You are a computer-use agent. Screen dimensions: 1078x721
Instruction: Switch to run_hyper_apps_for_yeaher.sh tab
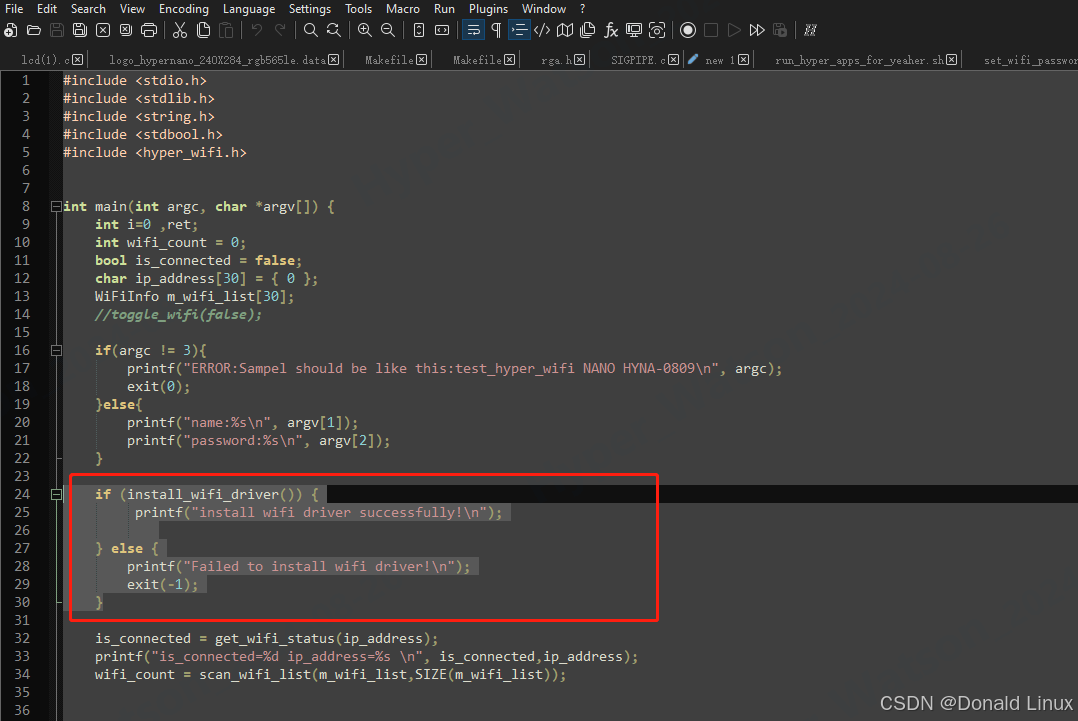tap(859, 60)
